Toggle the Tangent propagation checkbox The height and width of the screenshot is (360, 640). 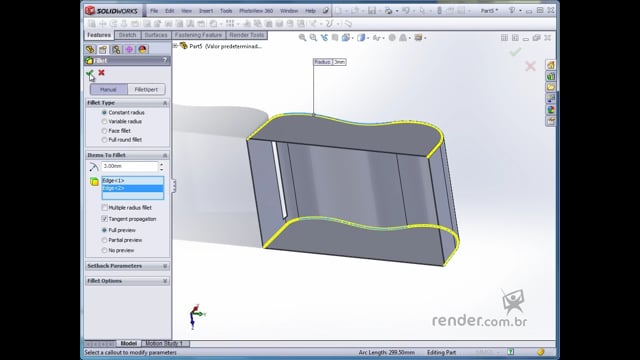click(104, 219)
